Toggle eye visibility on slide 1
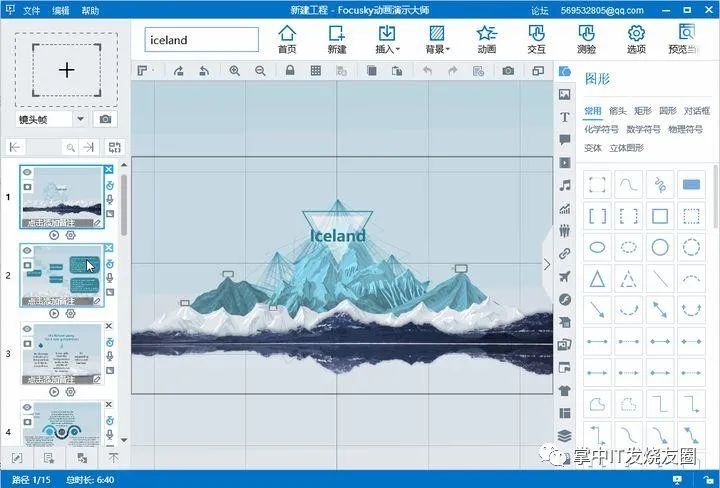720x488 pixels. pyautogui.click(x=27, y=172)
